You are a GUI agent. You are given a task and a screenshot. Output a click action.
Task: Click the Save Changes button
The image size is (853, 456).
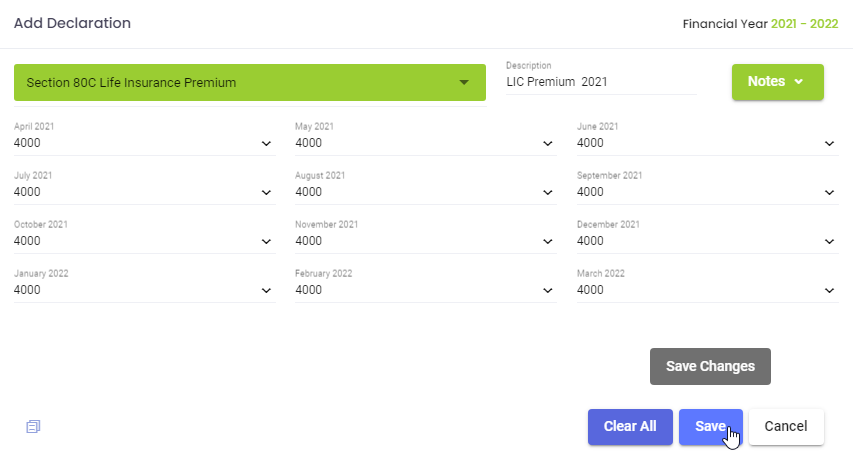point(710,366)
